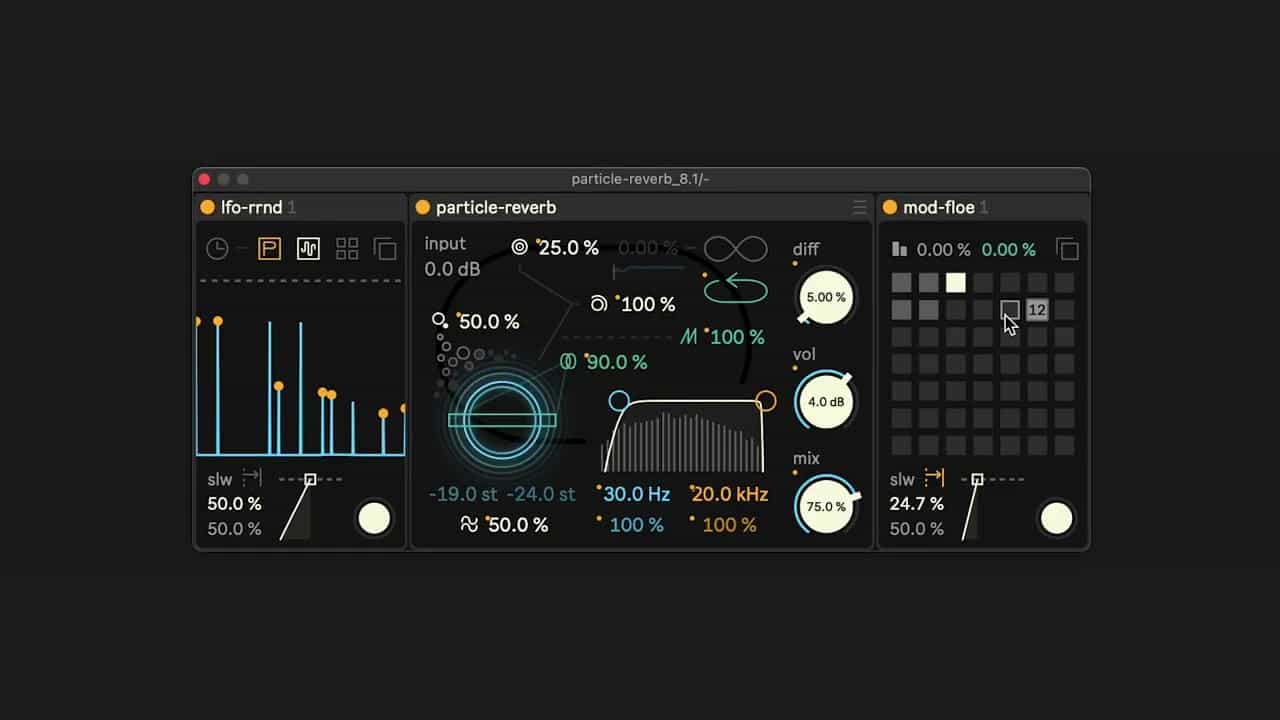Click the green overlapping circles icon
Screen dimensions: 1280x720
568,362
